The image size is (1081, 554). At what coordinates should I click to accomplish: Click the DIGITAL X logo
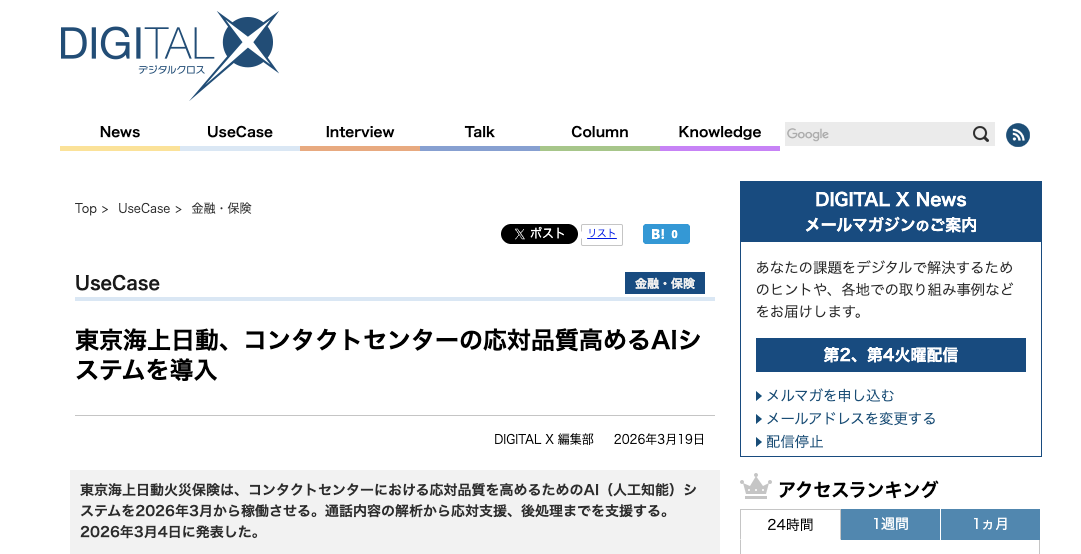[169, 52]
